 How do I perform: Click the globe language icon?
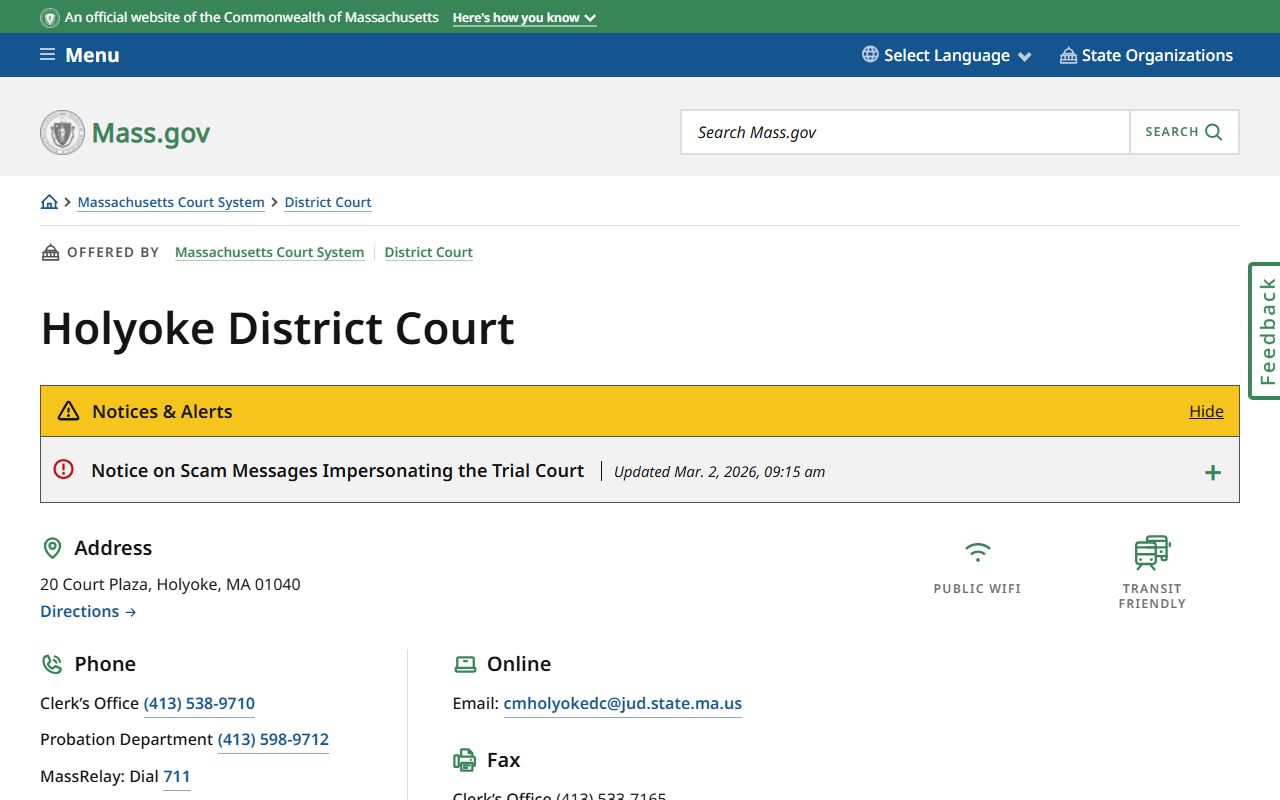870,55
